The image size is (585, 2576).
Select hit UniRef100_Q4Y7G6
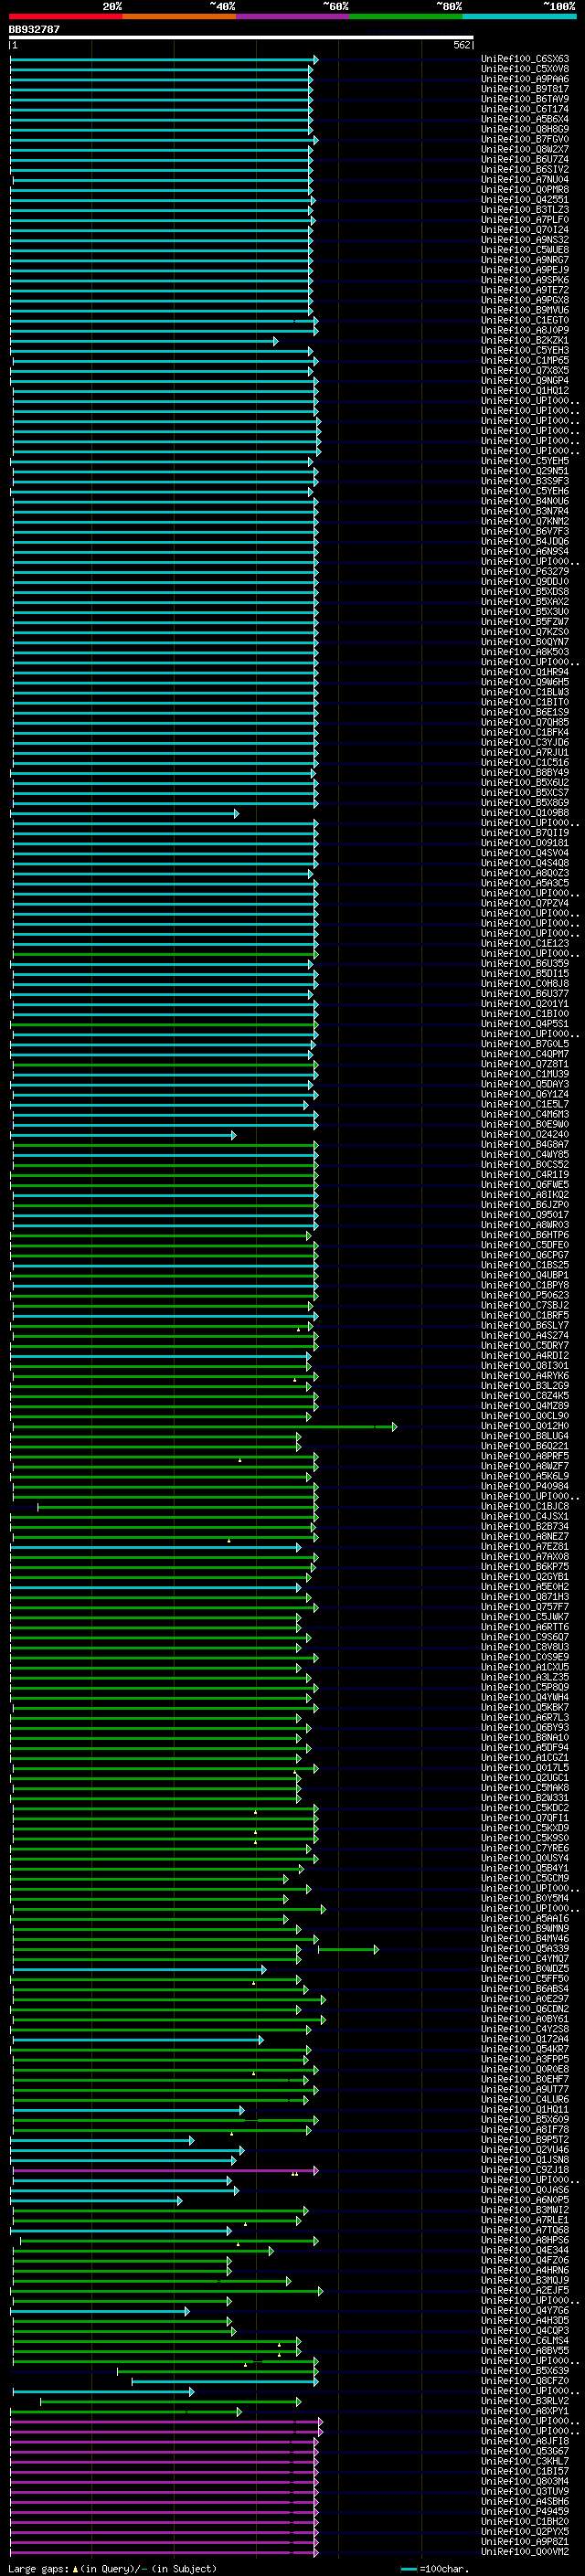click(x=525, y=2310)
